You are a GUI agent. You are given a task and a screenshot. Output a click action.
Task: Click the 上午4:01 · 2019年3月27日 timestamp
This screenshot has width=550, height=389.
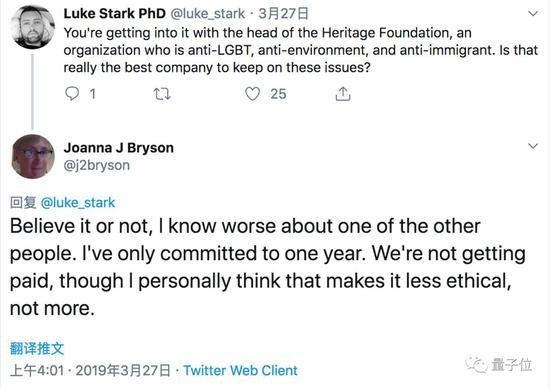coord(90,370)
